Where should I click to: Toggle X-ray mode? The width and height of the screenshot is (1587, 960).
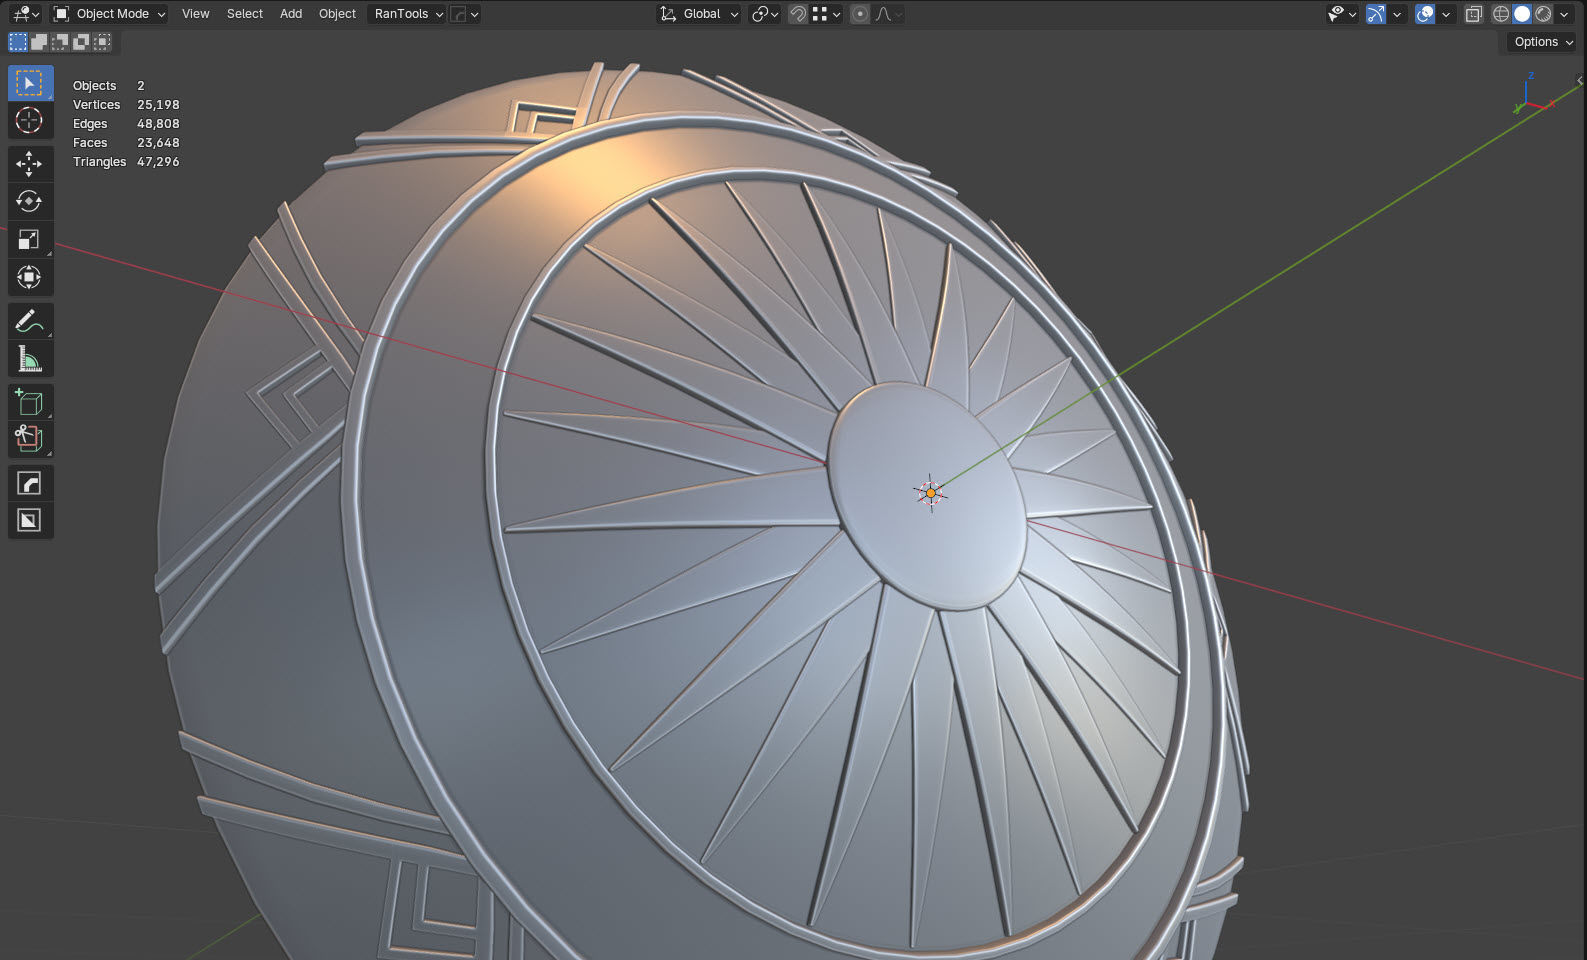pyautogui.click(x=1473, y=14)
